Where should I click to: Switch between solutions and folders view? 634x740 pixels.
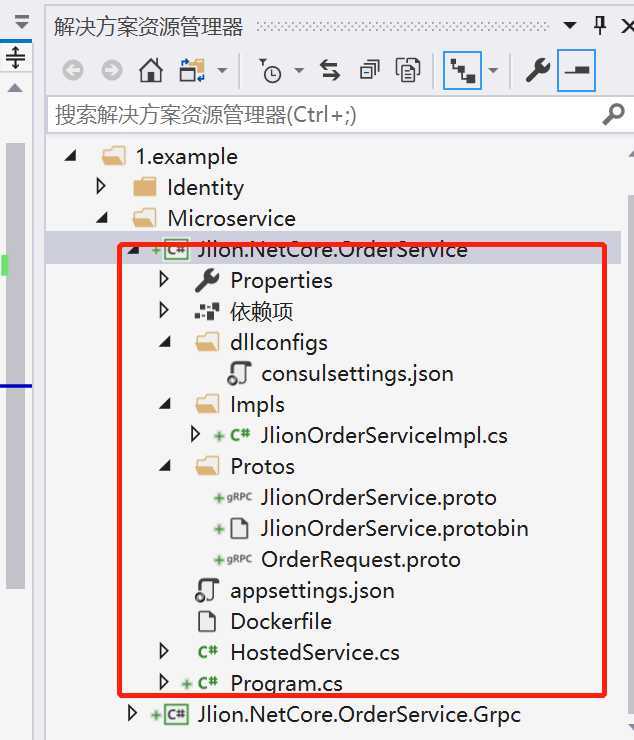192,70
